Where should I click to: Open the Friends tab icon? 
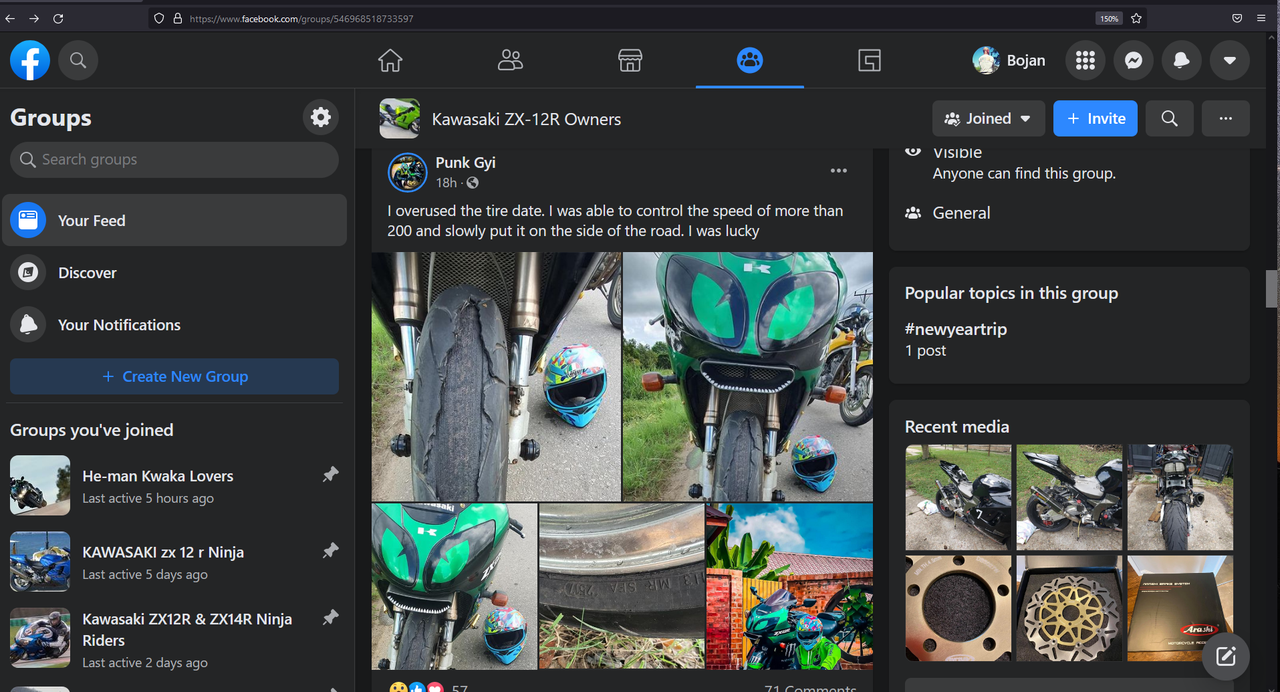(510, 61)
